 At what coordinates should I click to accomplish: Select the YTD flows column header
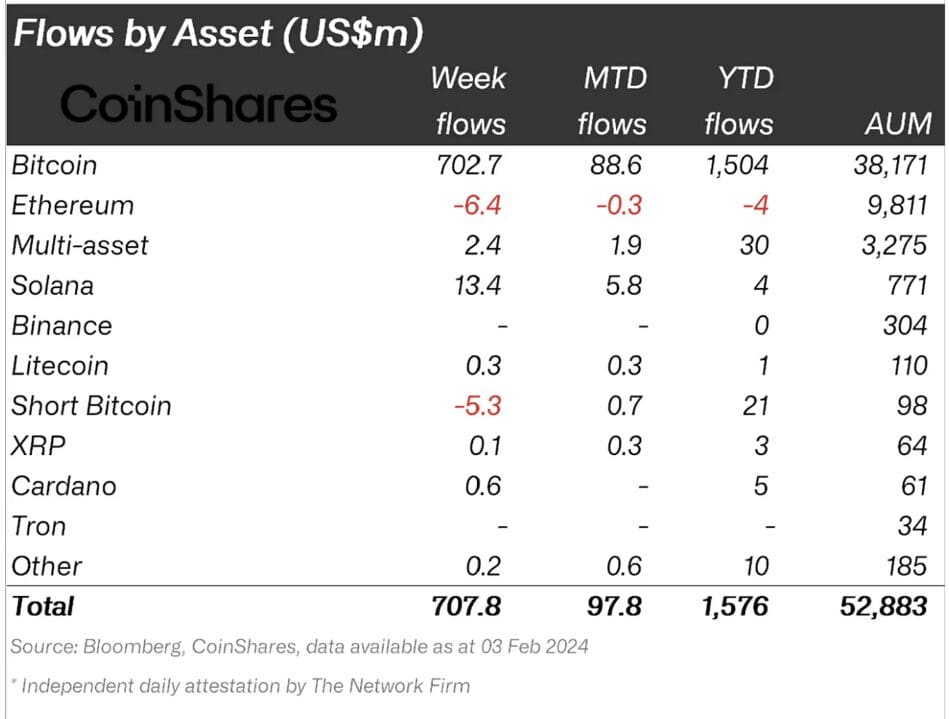tap(738, 101)
